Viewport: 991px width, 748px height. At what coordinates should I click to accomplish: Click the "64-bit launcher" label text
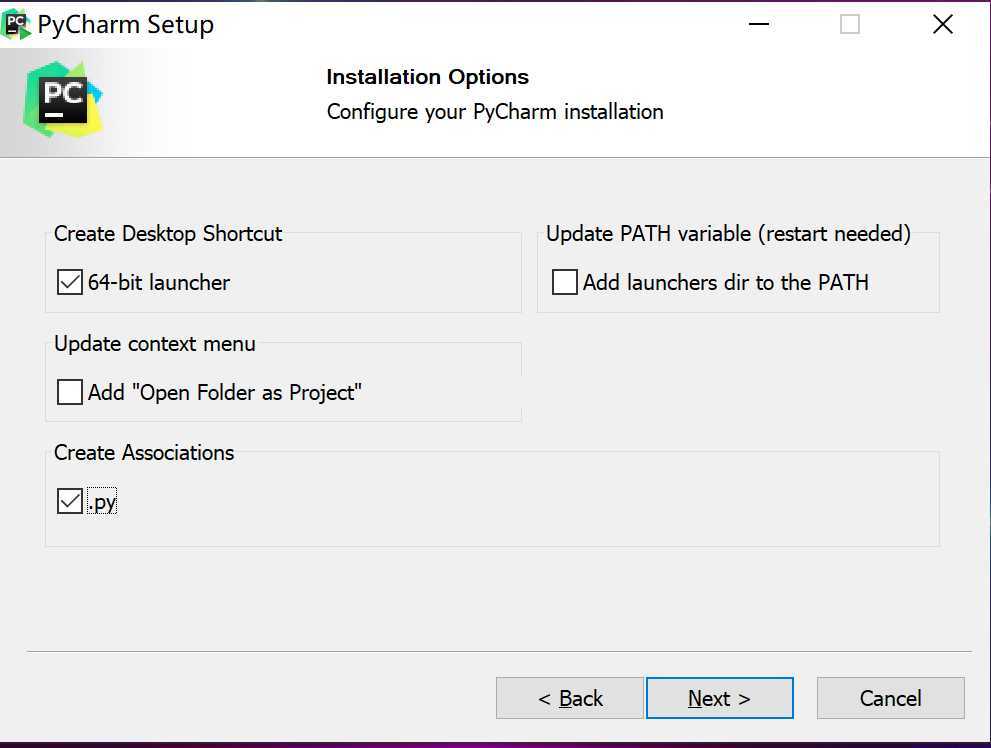(x=159, y=282)
